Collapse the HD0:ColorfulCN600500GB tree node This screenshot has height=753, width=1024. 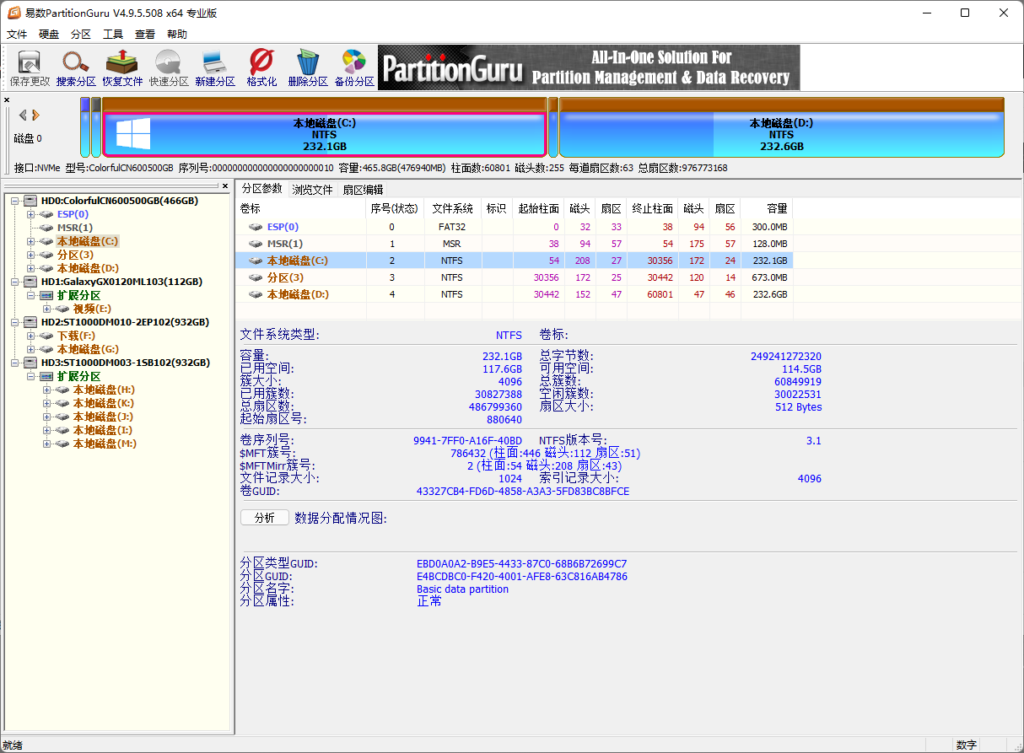pyautogui.click(x=14, y=201)
